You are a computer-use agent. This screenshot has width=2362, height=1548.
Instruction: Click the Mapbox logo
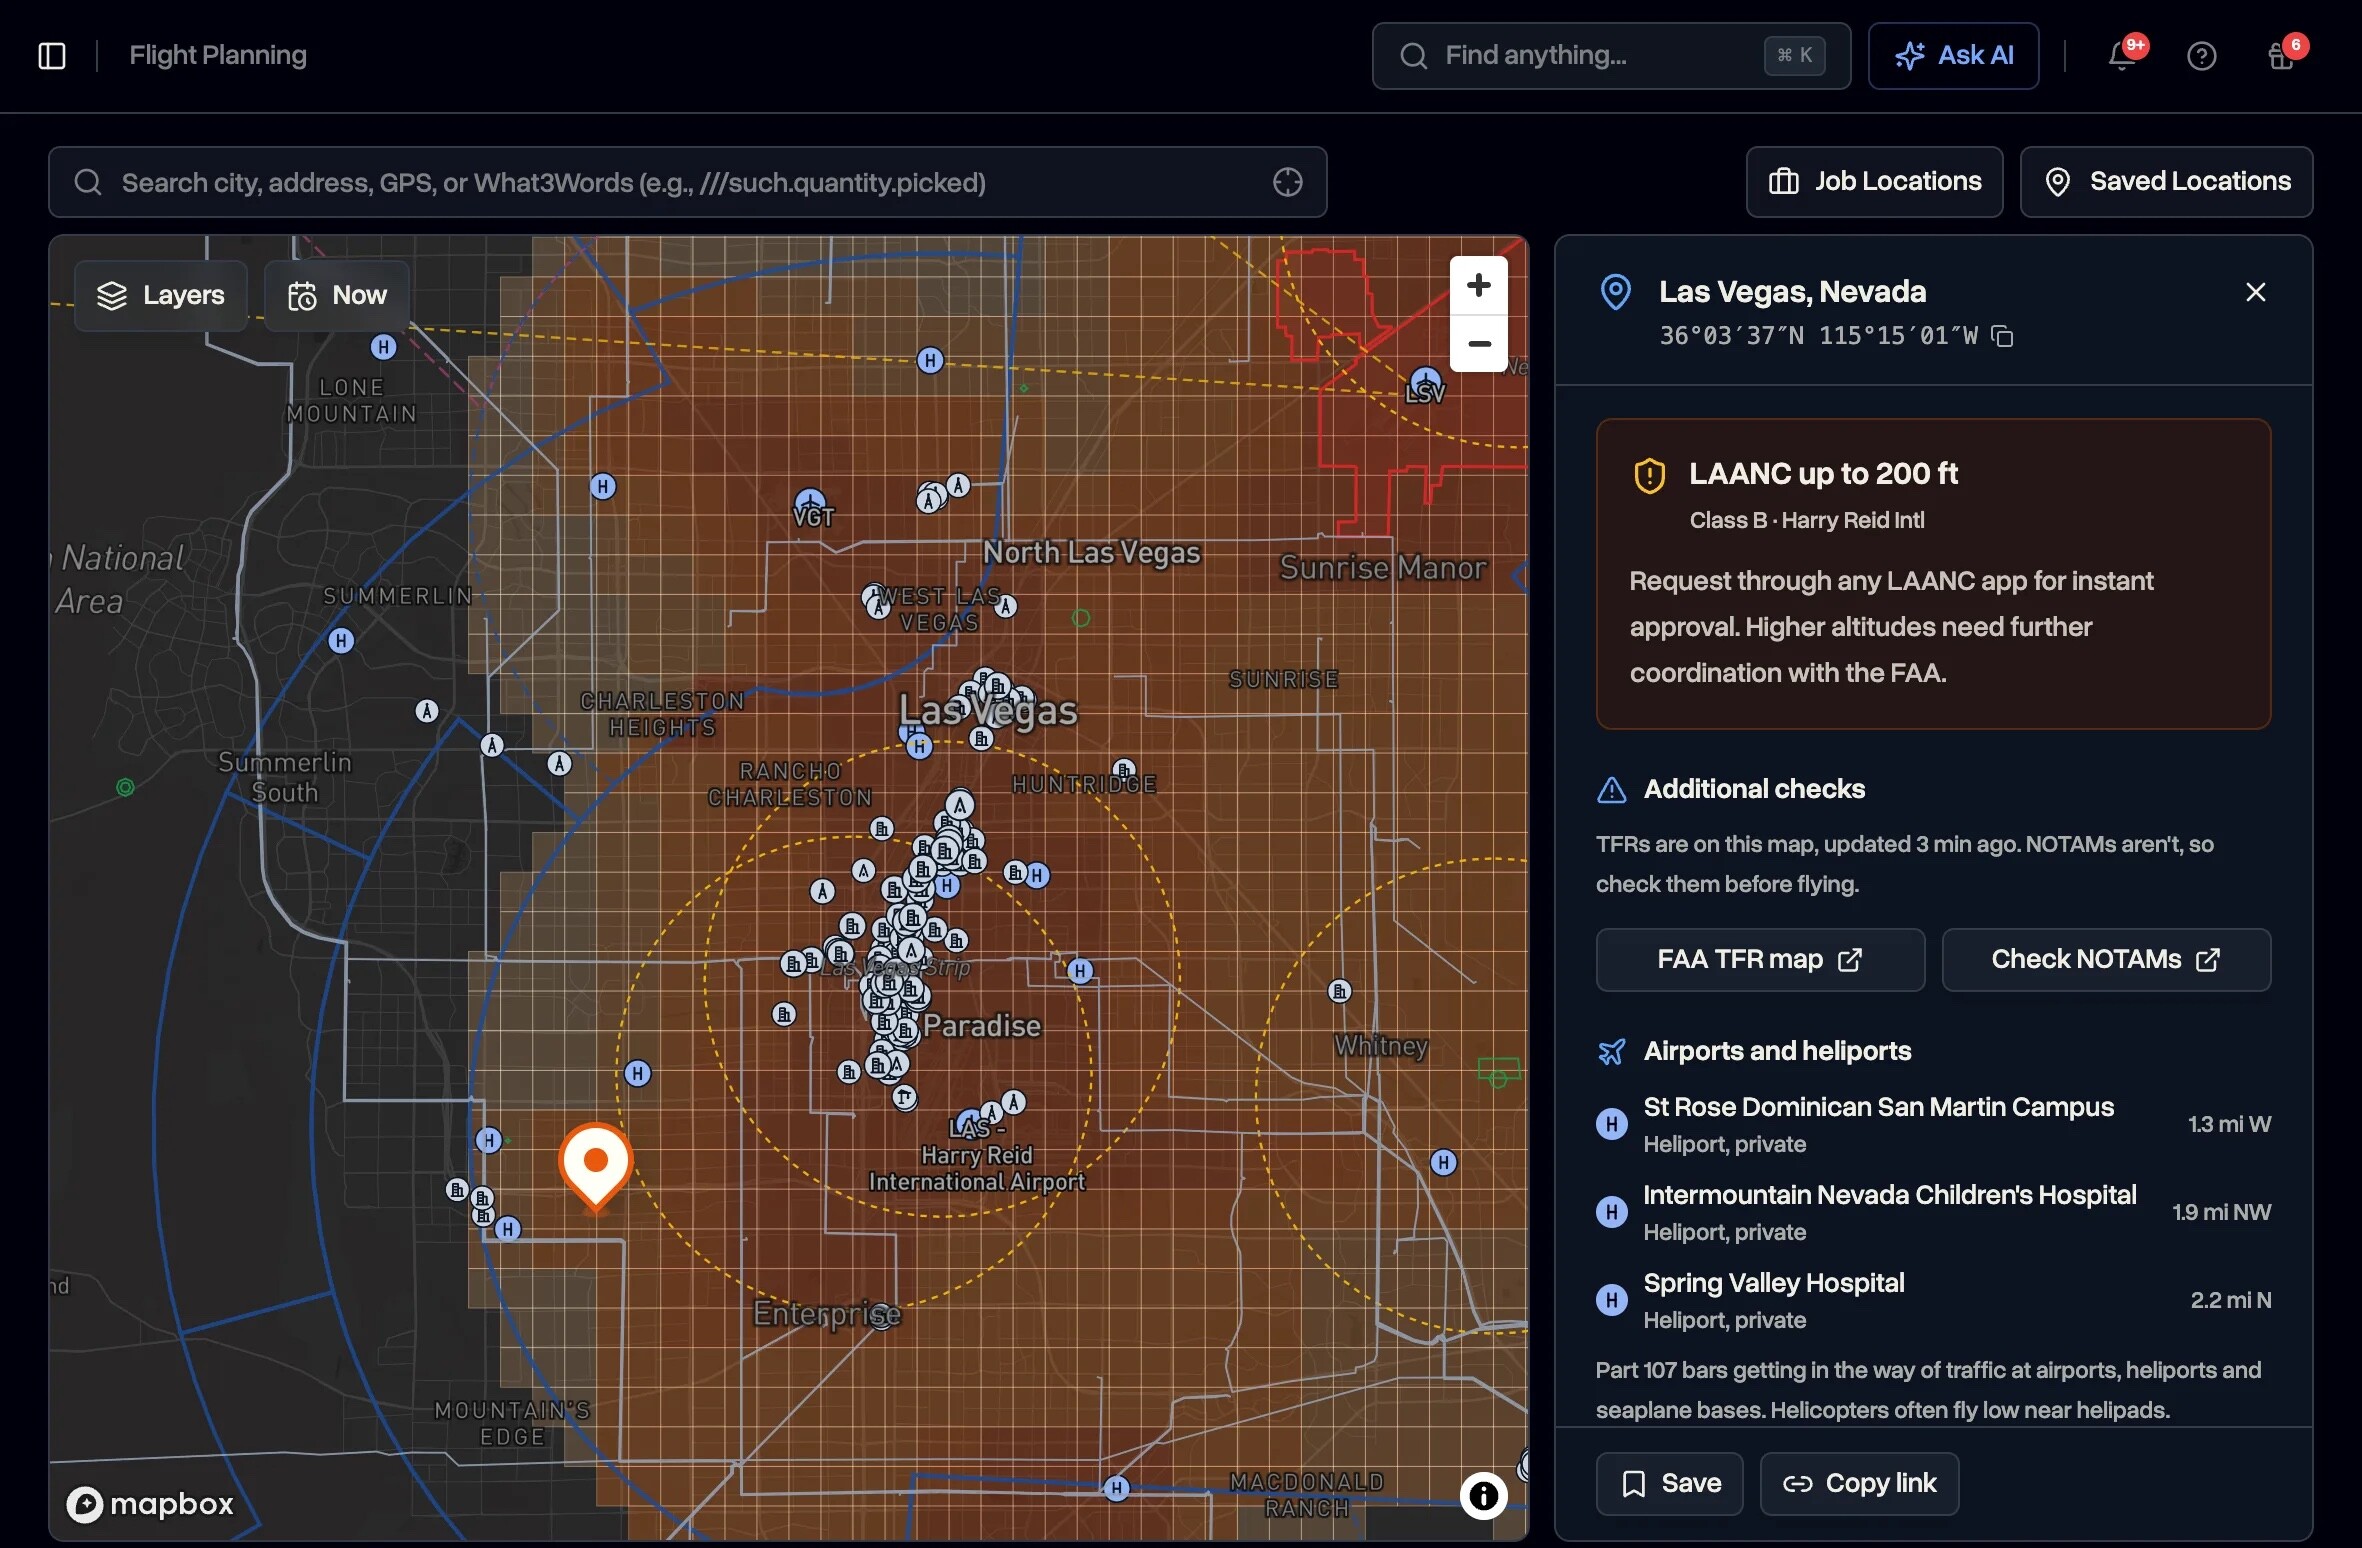pyautogui.click(x=150, y=1503)
